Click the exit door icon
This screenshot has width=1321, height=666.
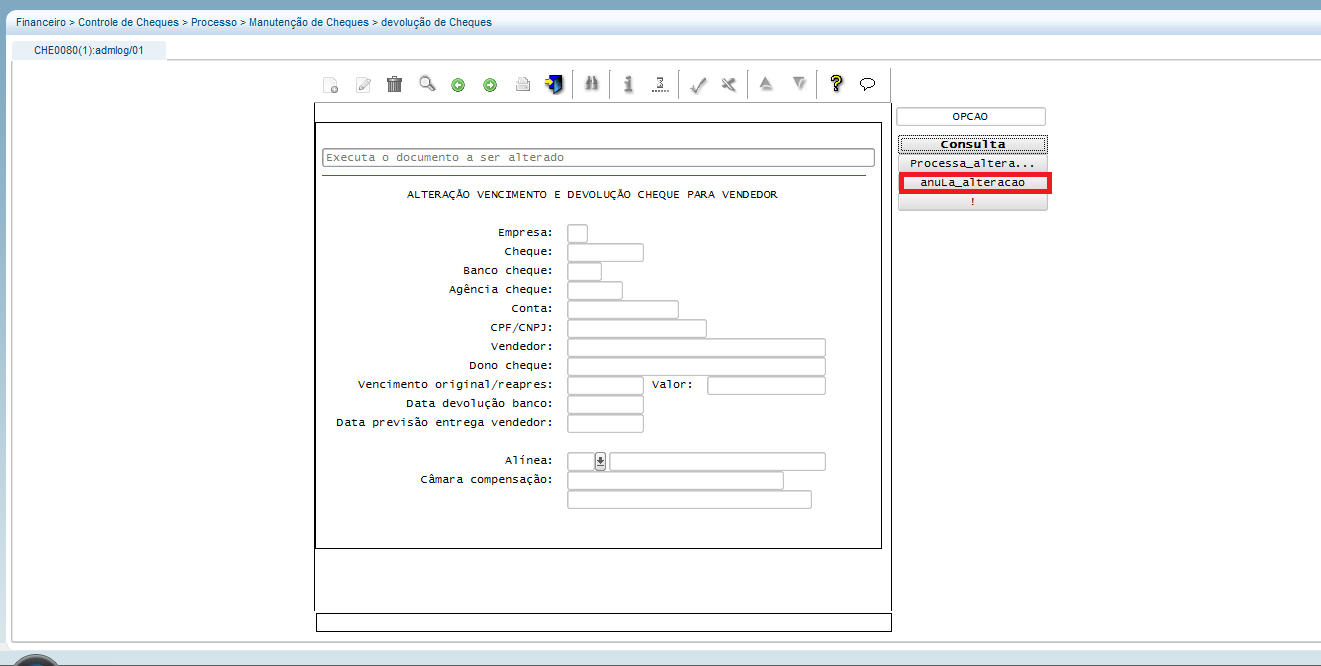tap(554, 85)
